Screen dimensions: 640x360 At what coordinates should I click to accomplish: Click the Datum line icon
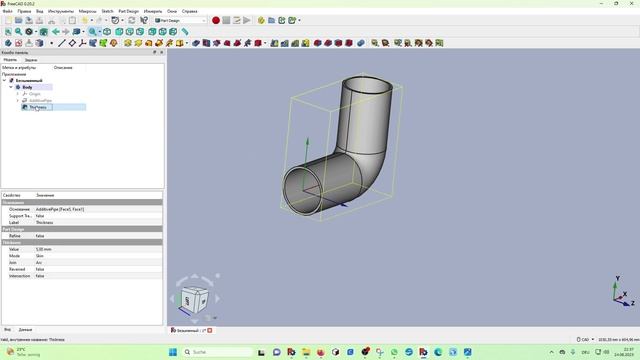coord(62,43)
